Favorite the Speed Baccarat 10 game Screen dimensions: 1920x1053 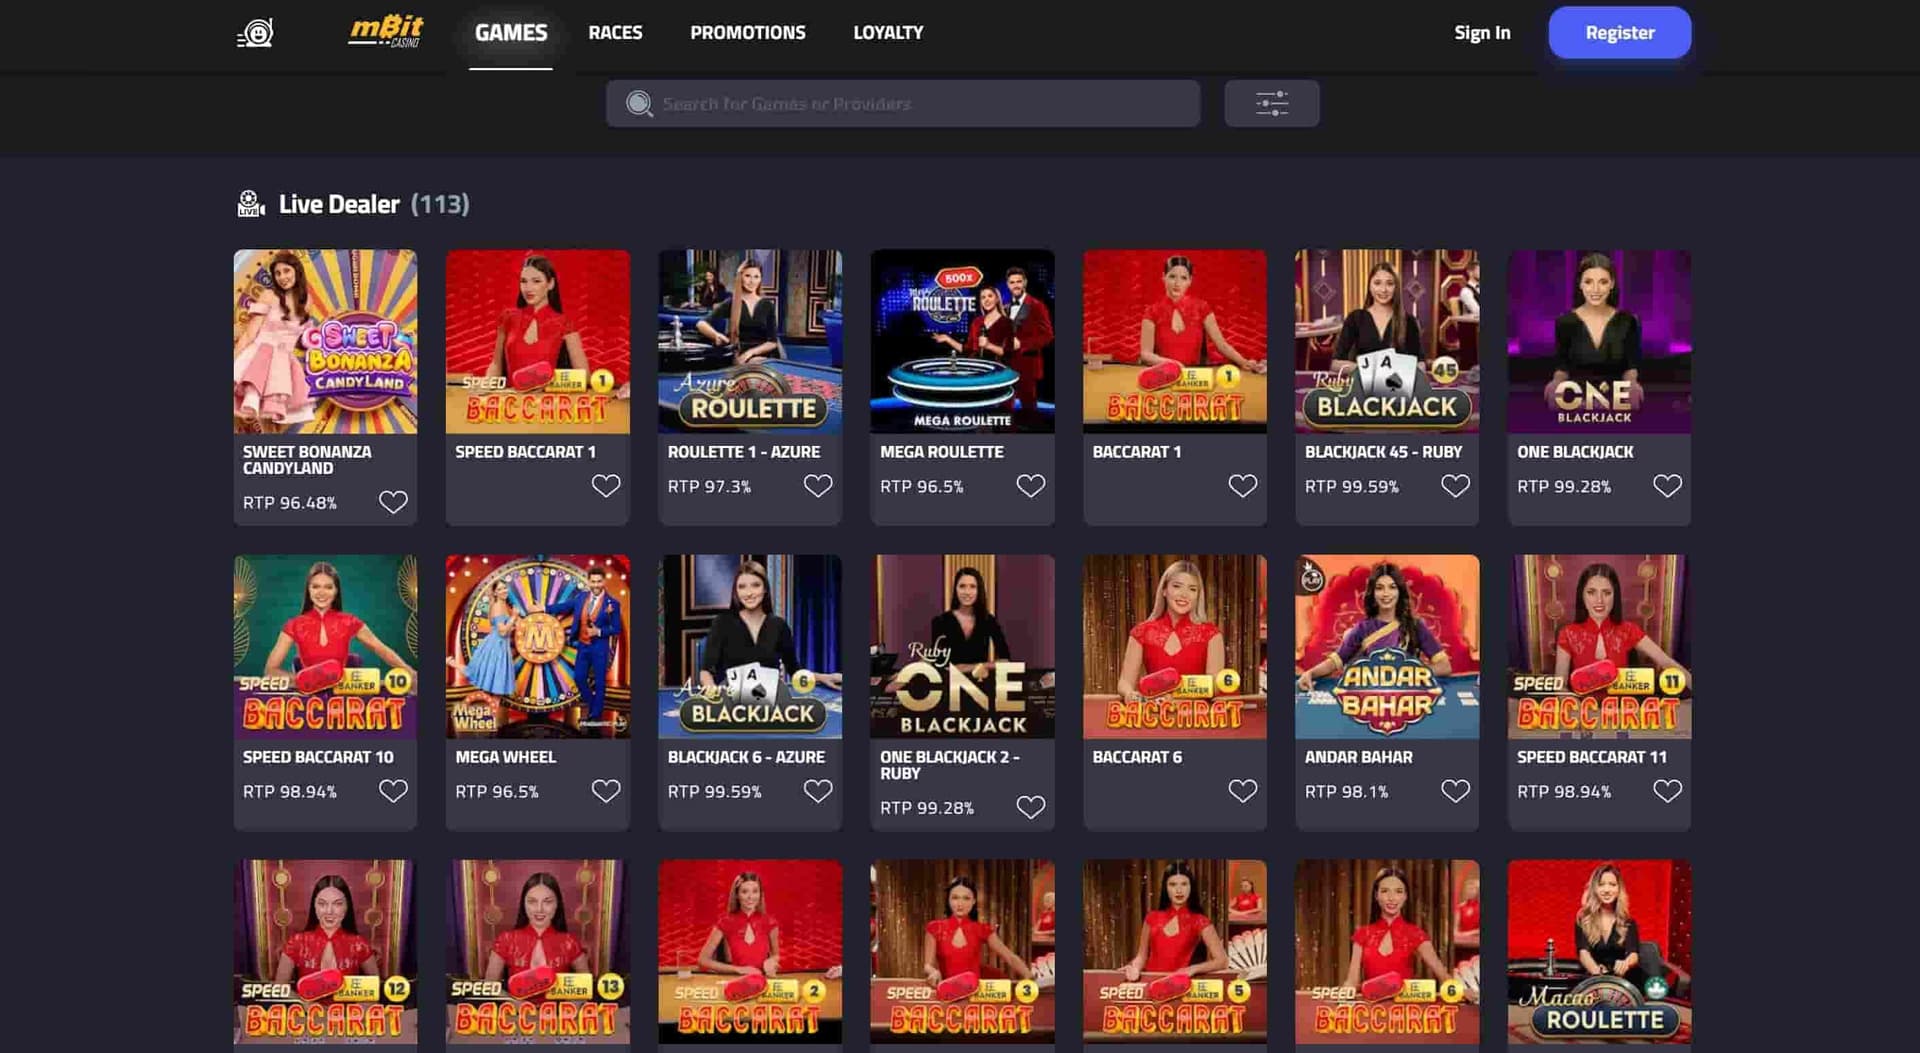(x=394, y=790)
